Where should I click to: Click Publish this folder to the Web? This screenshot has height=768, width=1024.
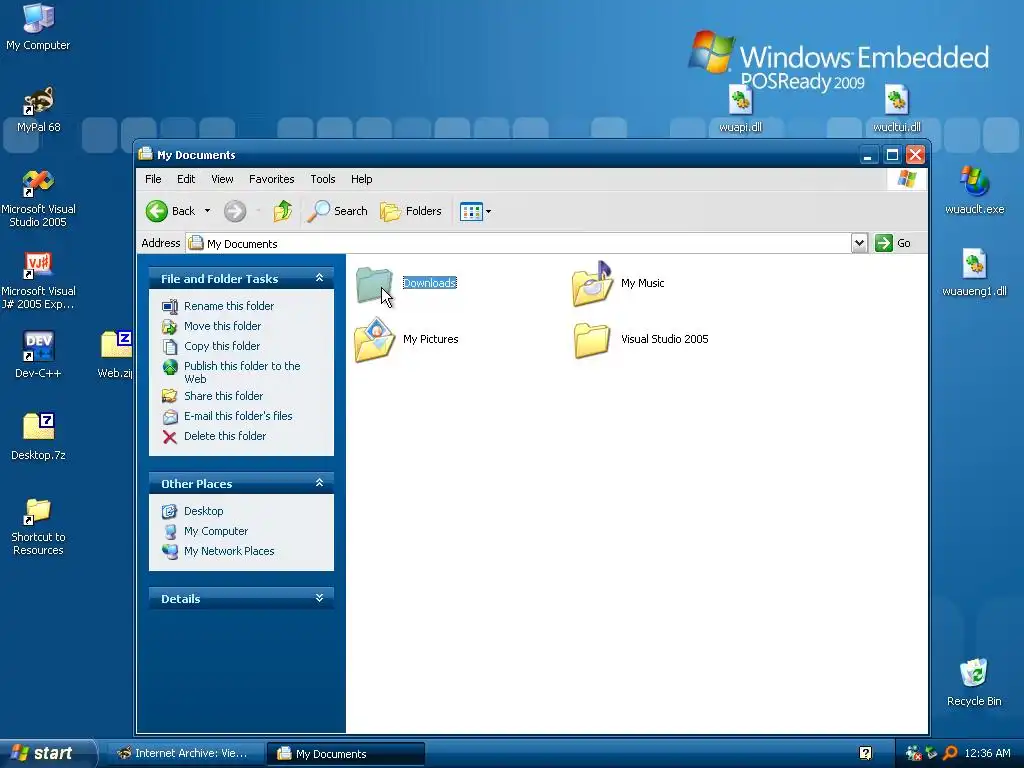[242, 372]
